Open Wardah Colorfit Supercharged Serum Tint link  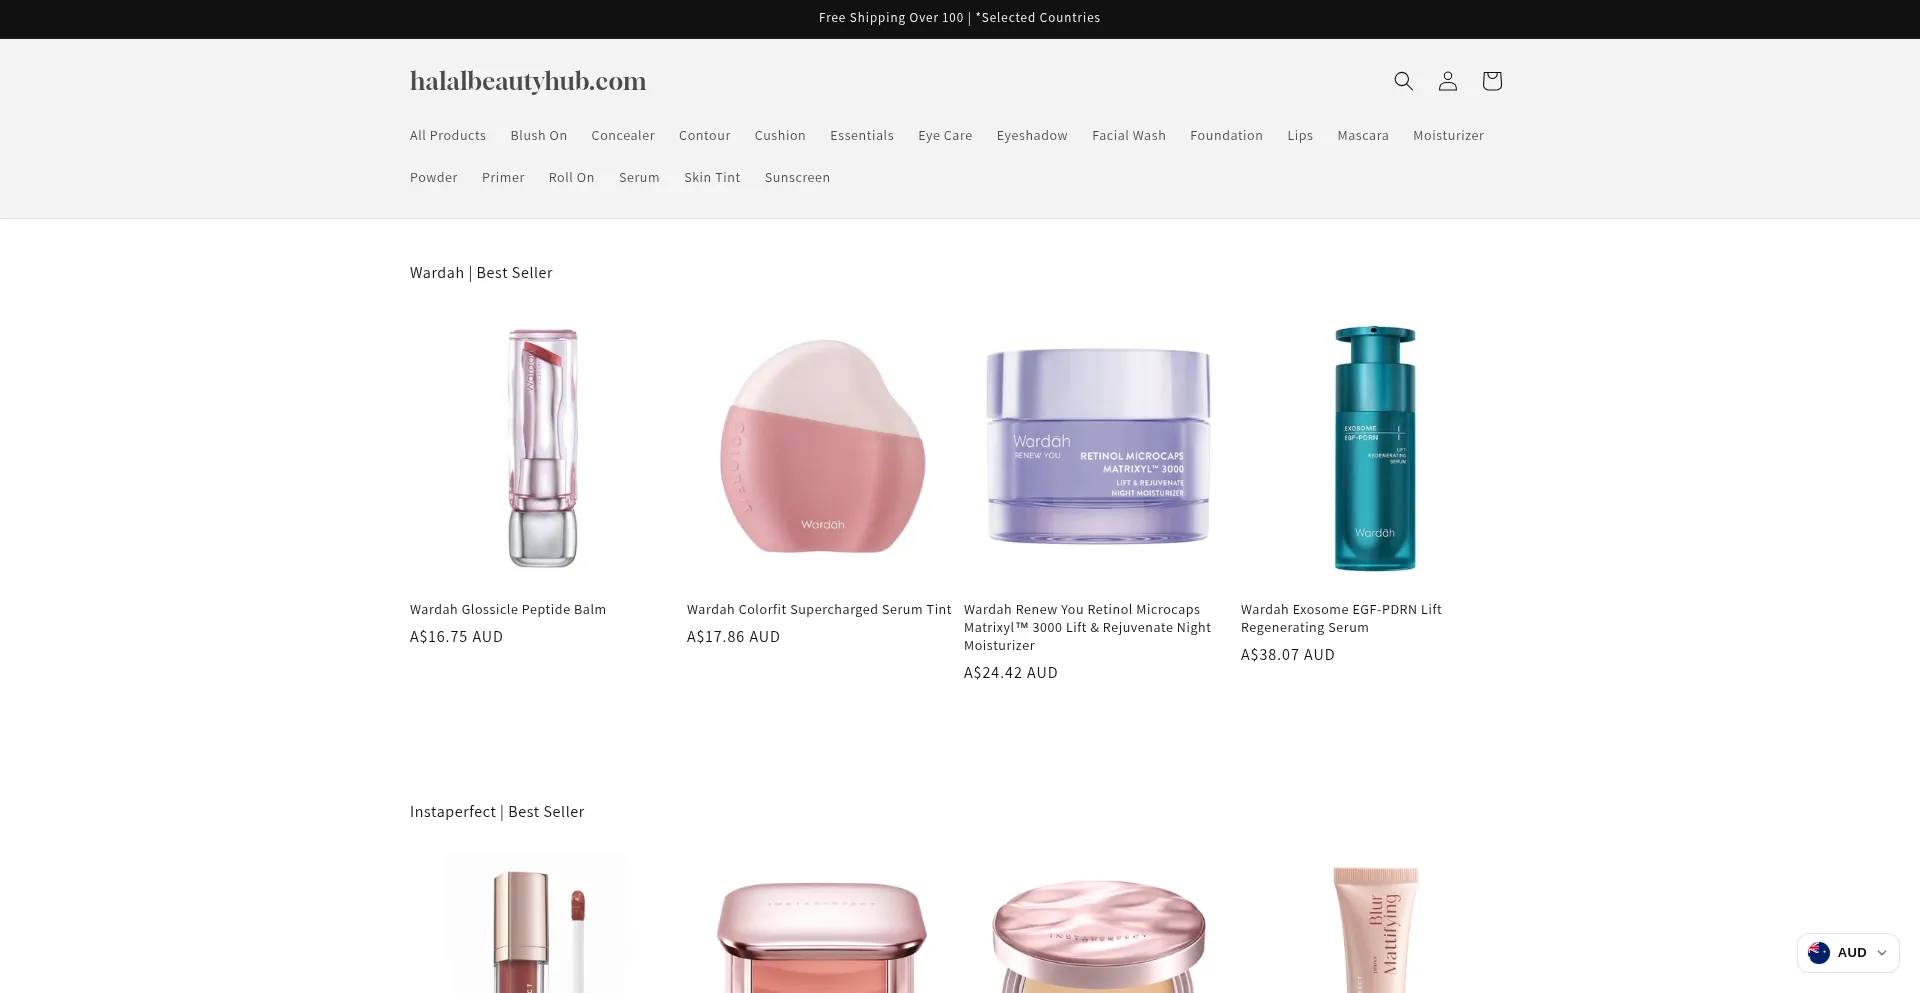pos(819,610)
